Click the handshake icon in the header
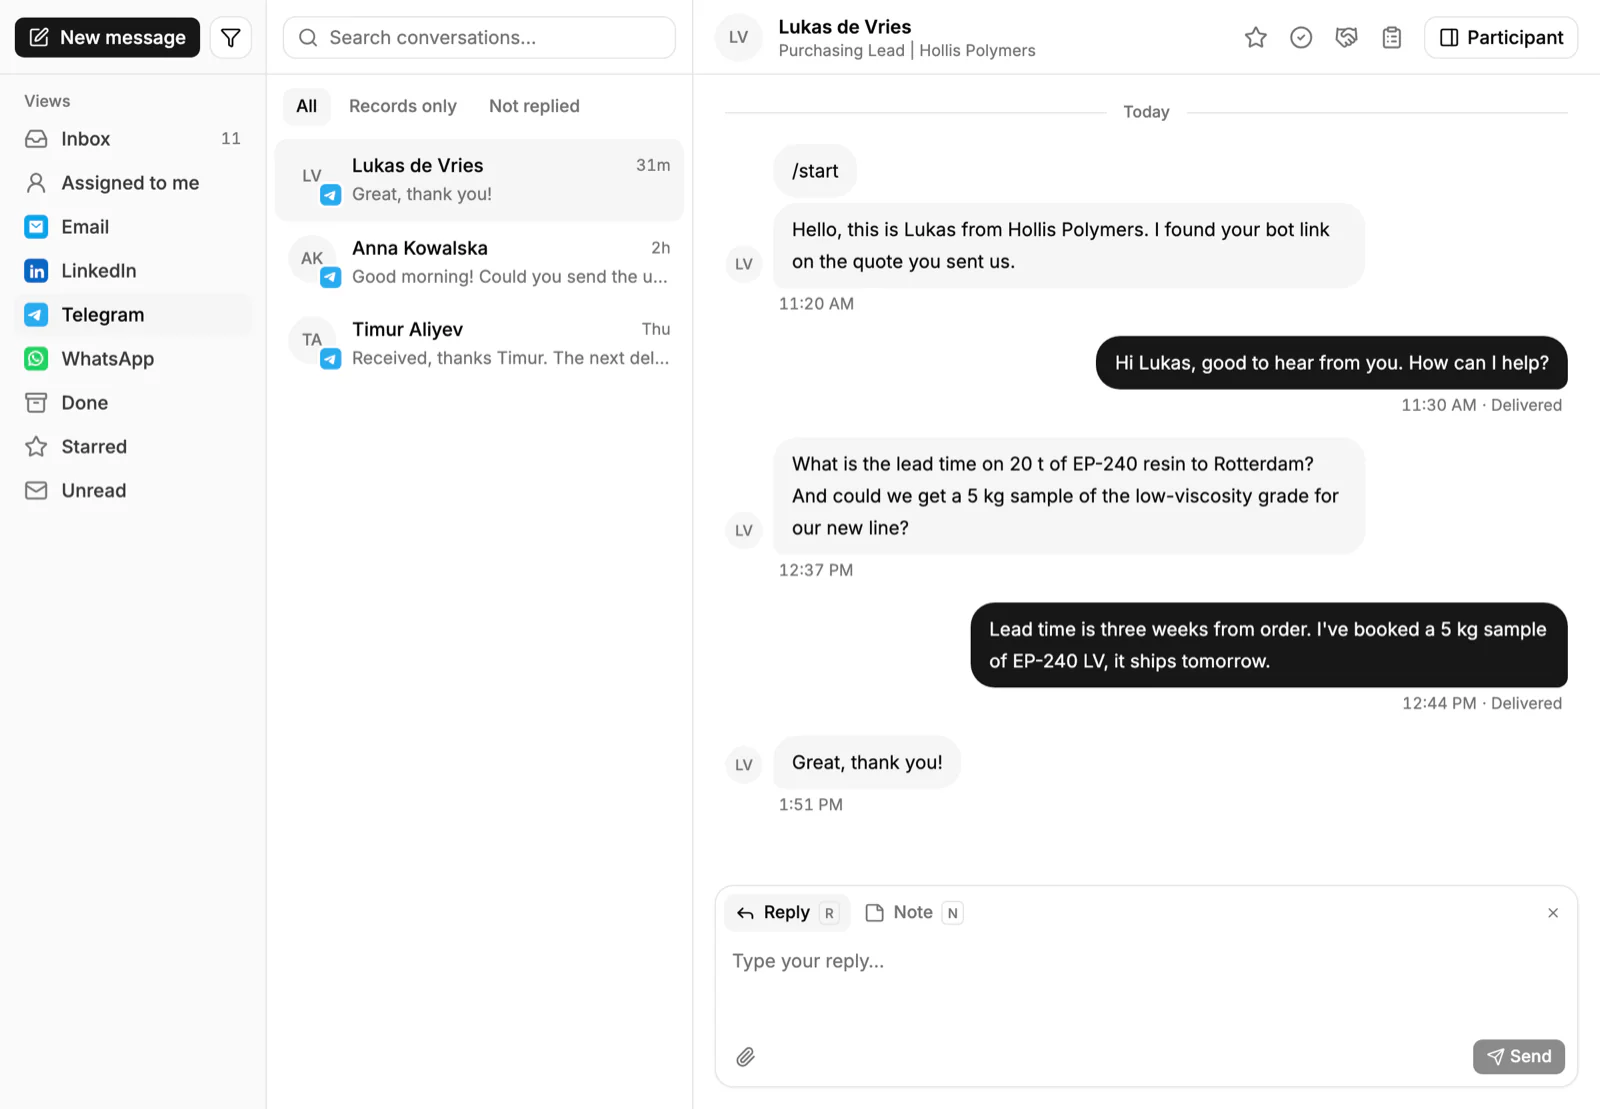This screenshot has width=1600, height=1109. click(x=1346, y=38)
